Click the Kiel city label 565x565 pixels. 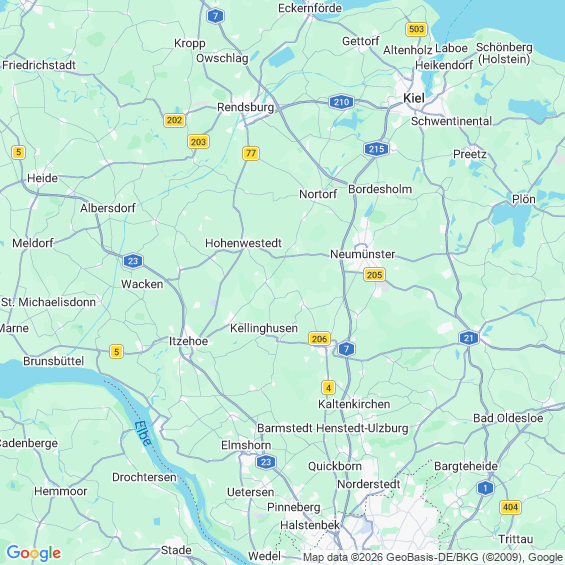pyautogui.click(x=414, y=98)
